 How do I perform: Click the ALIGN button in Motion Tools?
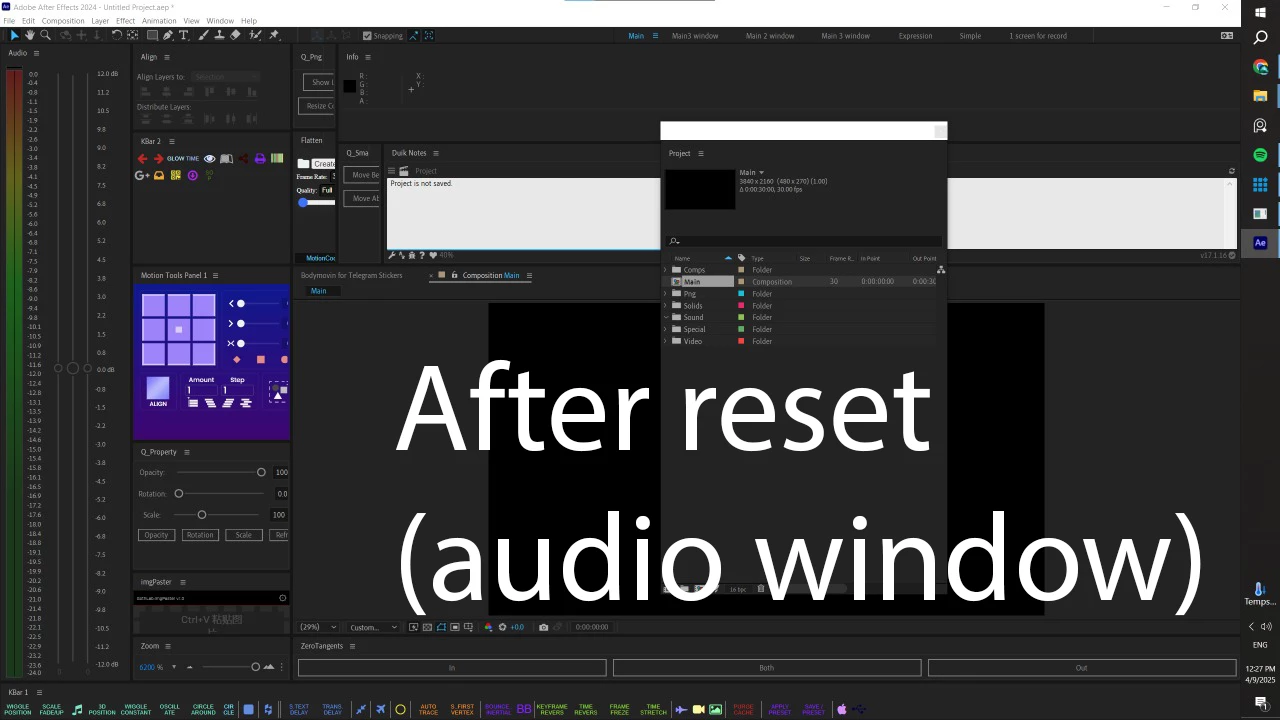pyautogui.click(x=158, y=391)
